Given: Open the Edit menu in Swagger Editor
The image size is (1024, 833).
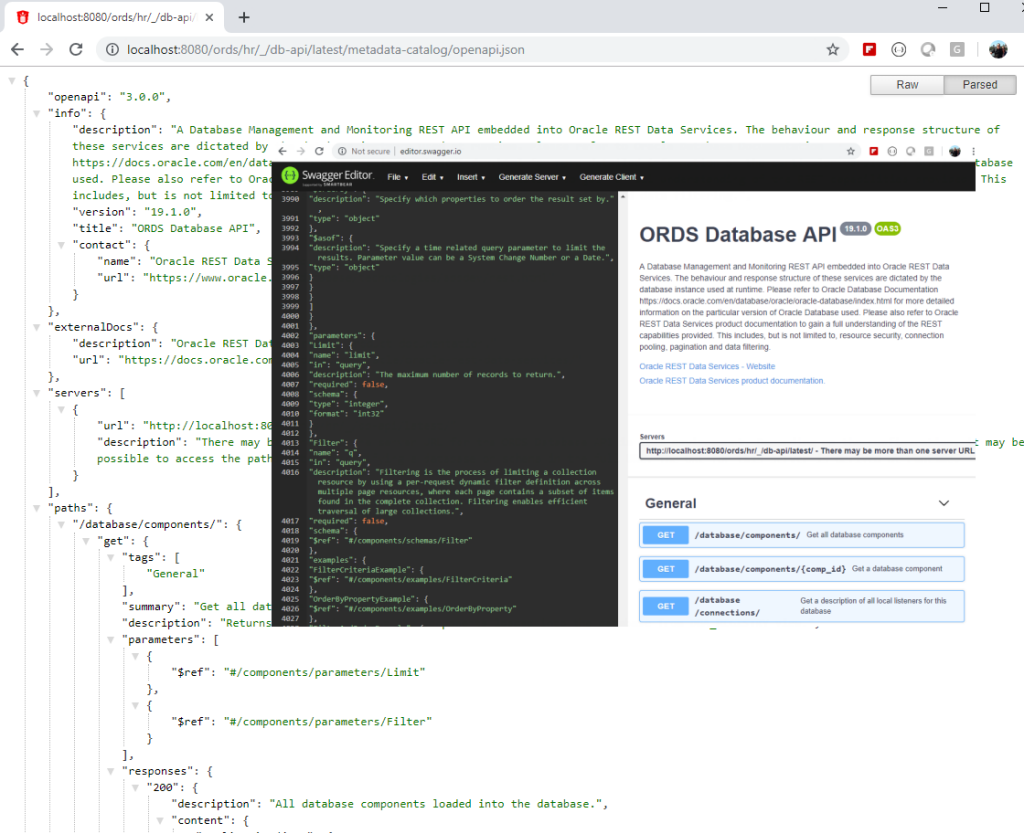Looking at the screenshot, I should (432, 177).
